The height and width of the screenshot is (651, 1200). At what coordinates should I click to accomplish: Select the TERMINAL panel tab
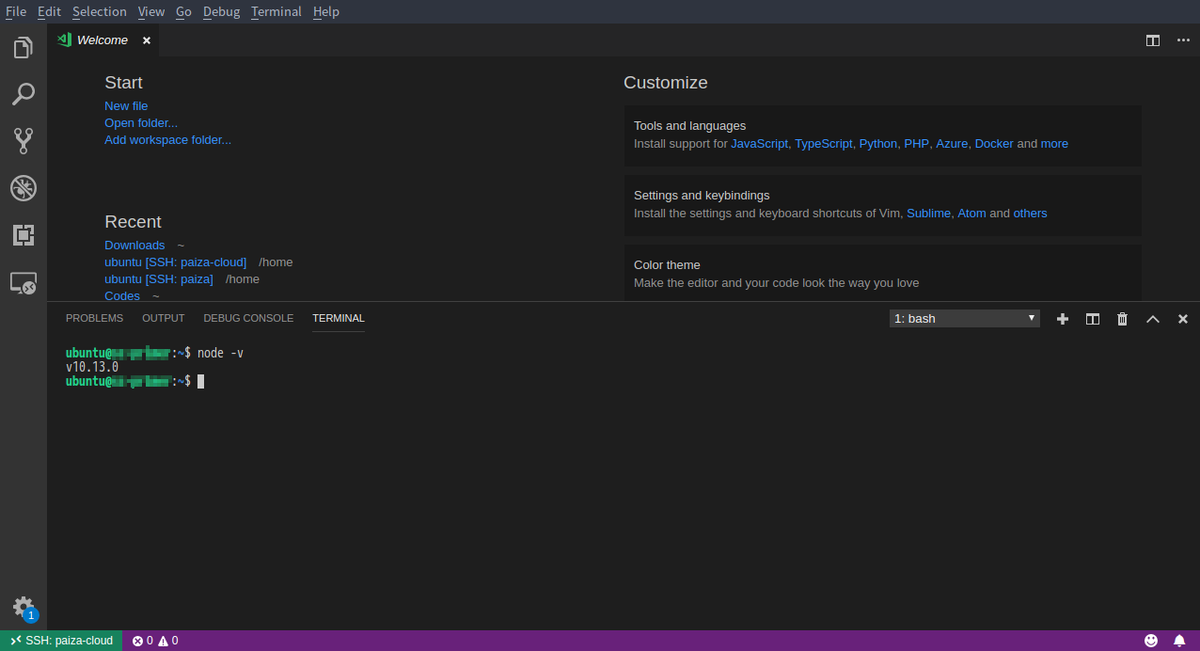pyautogui.click(x=338, y=318)
